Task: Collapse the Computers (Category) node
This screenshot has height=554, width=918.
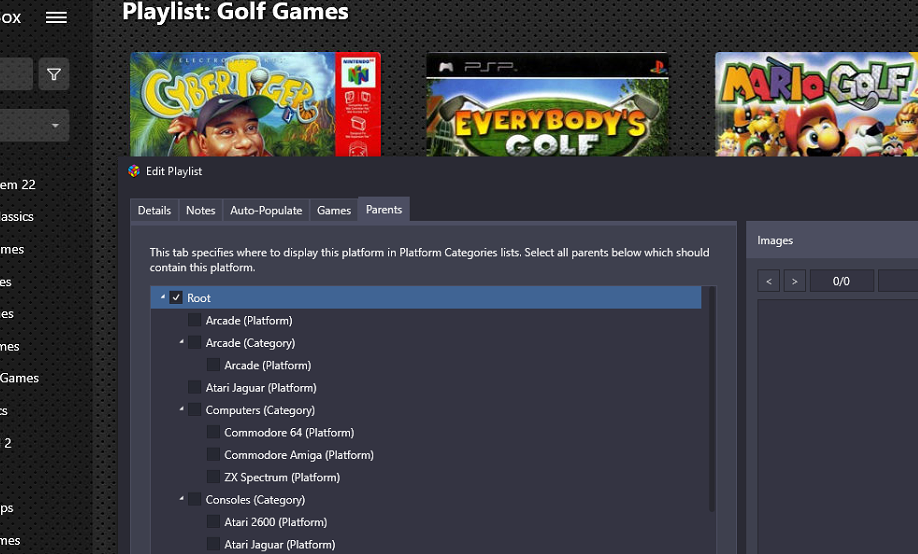Action: (x=181, y=409)
